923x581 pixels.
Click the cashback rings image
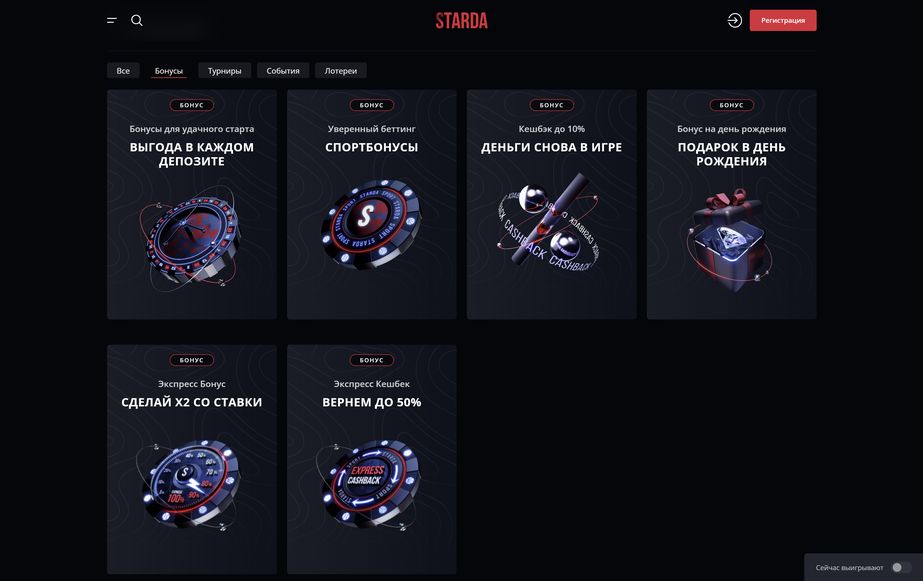tap(551, 228)
